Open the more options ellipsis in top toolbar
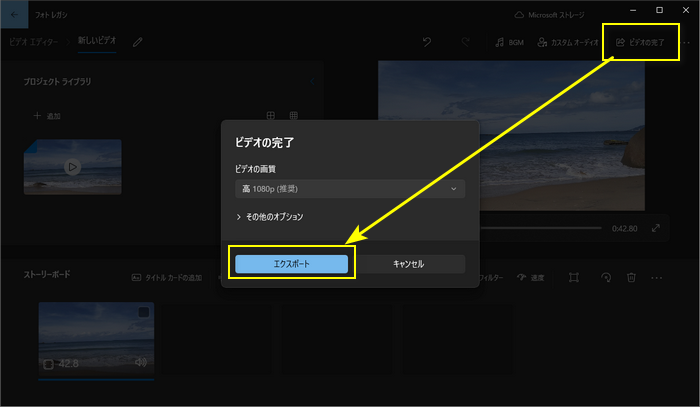Viewport: 700px width, 407px height. (x=687, y=43)
